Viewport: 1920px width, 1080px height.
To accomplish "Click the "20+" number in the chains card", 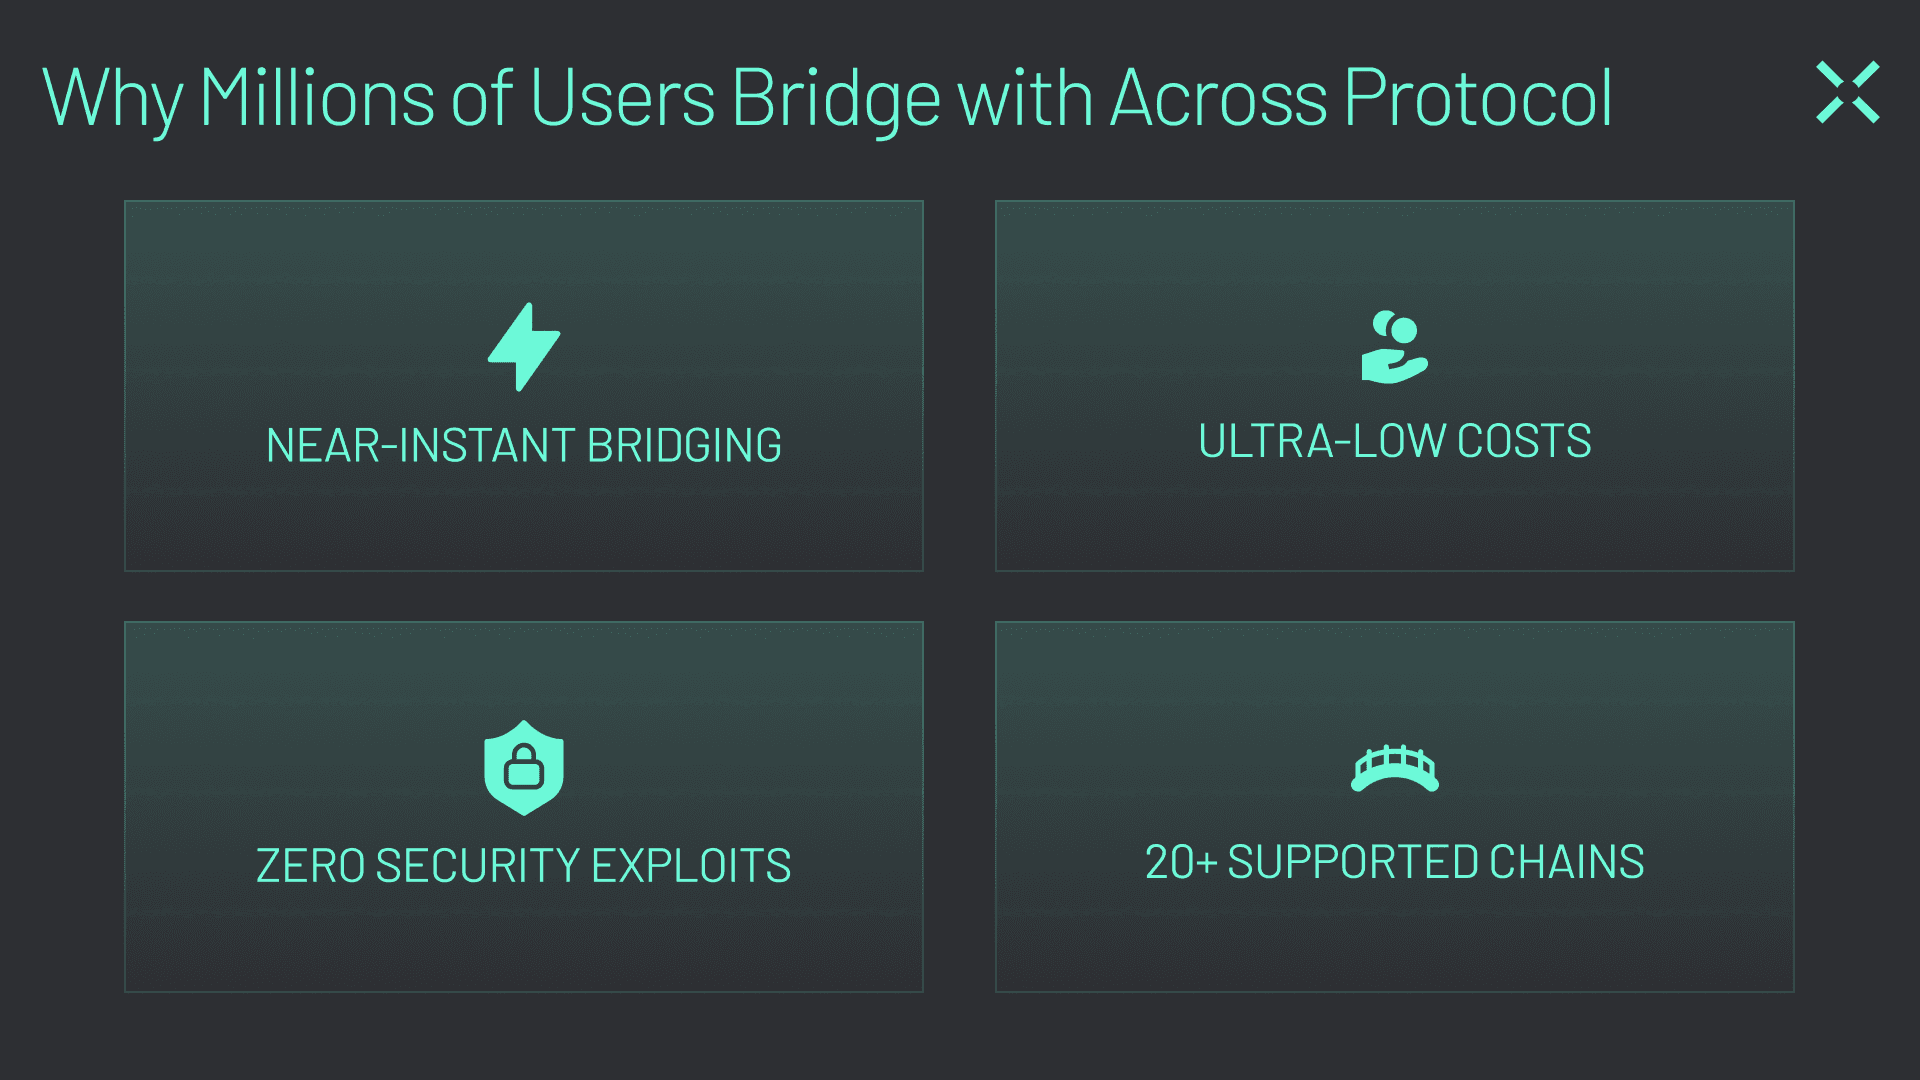I will [1180, 861].
